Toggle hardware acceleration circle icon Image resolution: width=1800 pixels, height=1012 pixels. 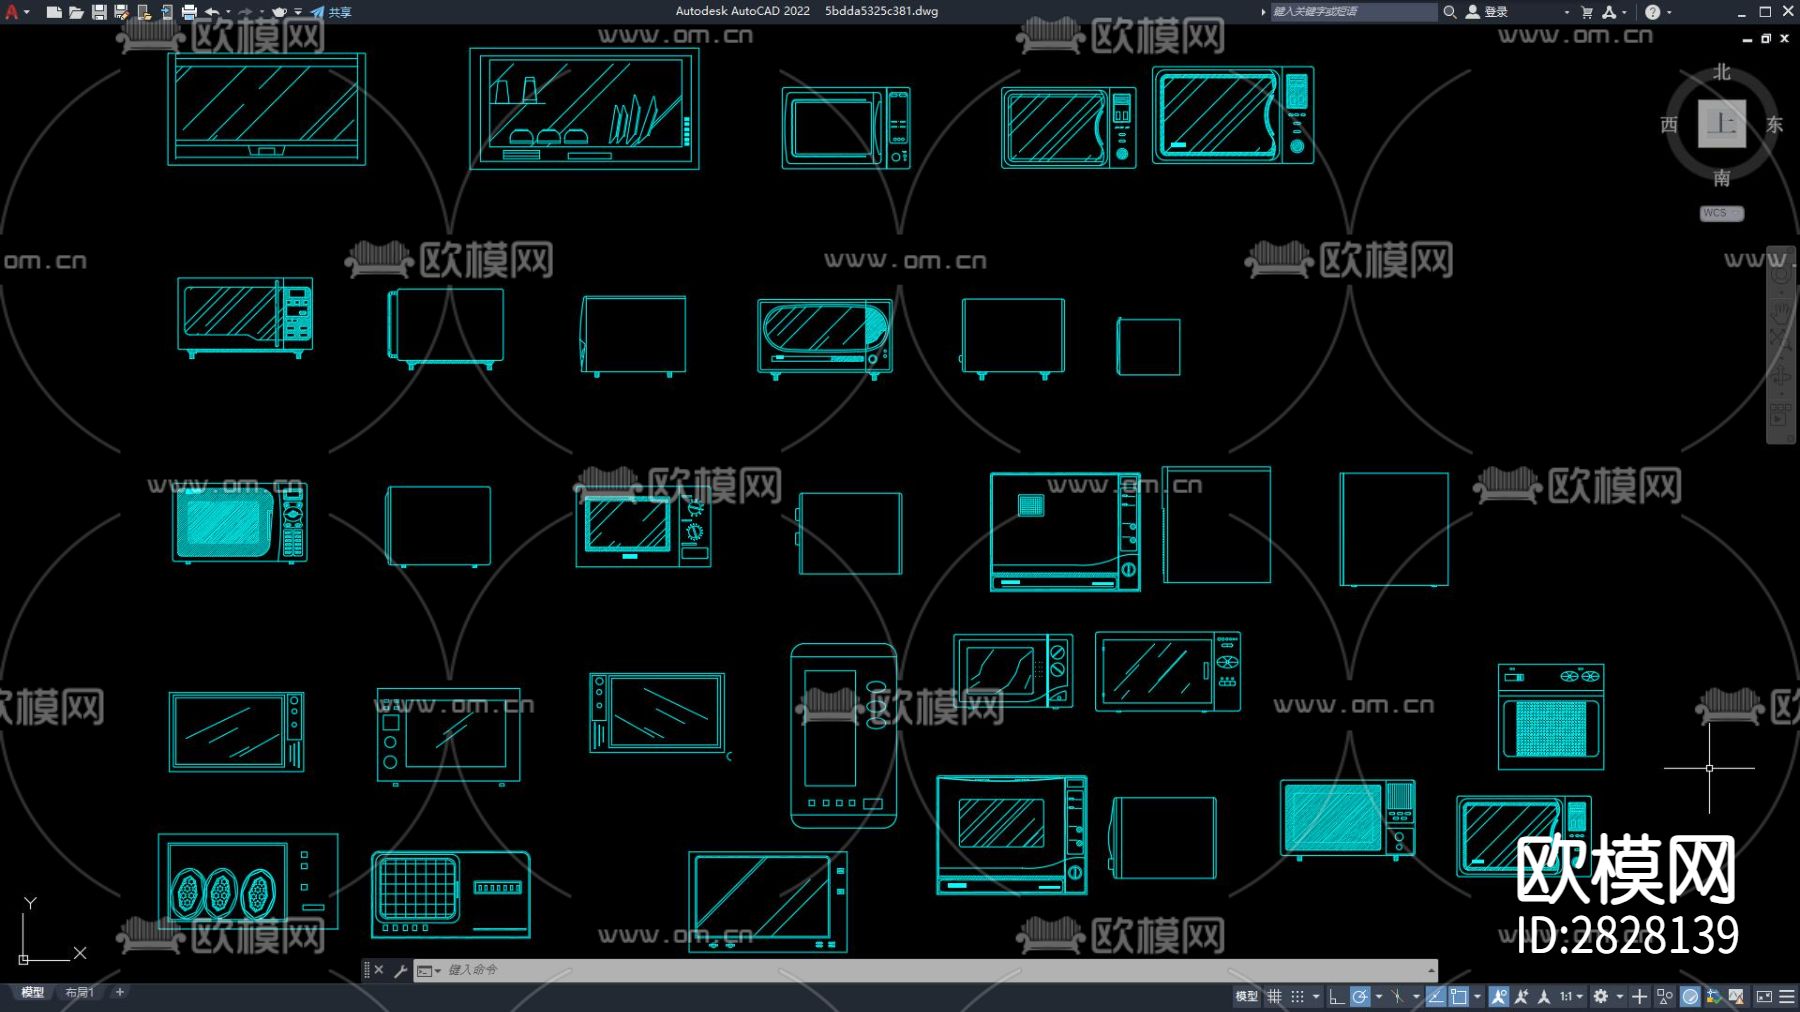point(1690,997)
